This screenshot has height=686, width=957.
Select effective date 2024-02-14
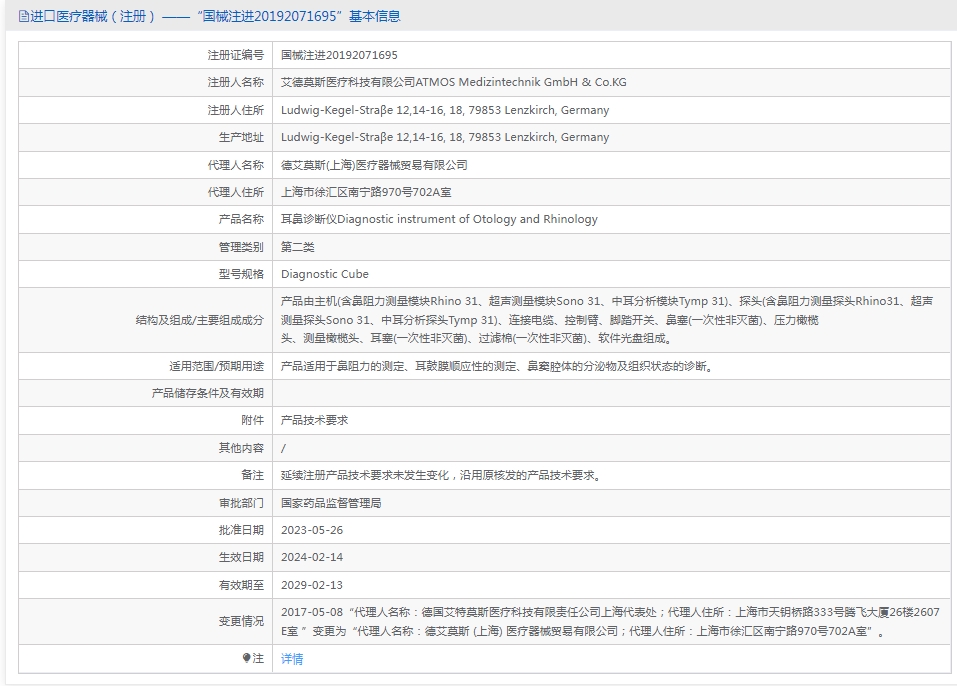(x=312, y=557)
